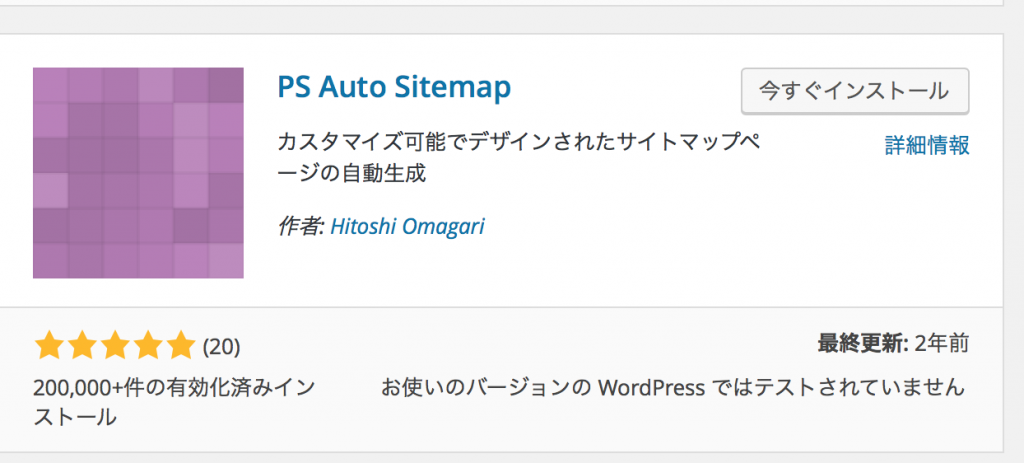
Task: Click the WordPress compatibility warning text
Action: tap(672, 386)
